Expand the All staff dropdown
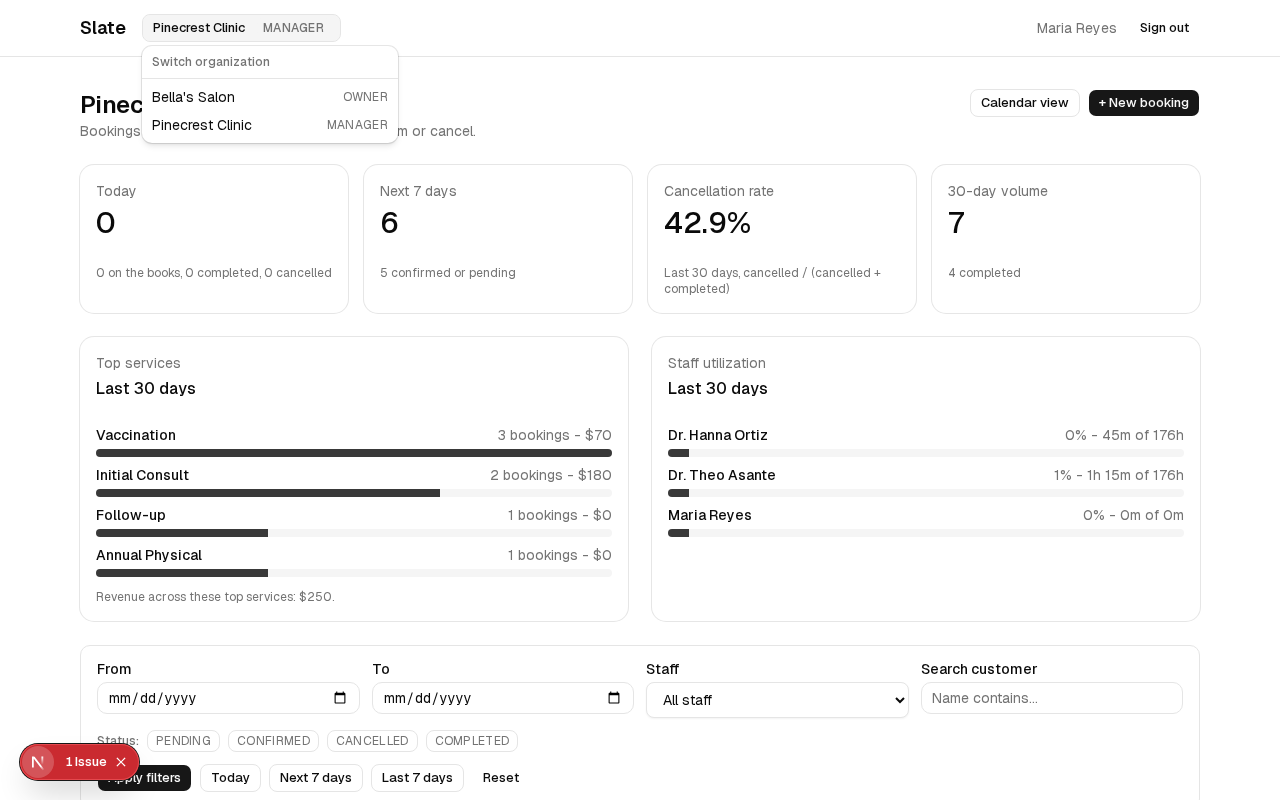 click(777, 700)
